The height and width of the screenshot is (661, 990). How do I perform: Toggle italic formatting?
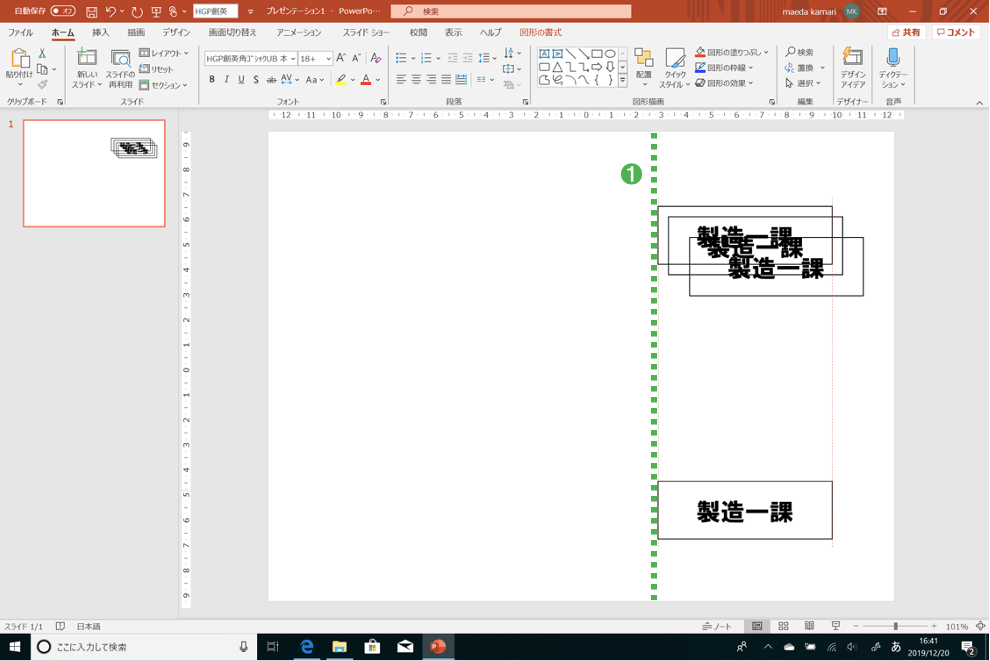coord(226,80)
